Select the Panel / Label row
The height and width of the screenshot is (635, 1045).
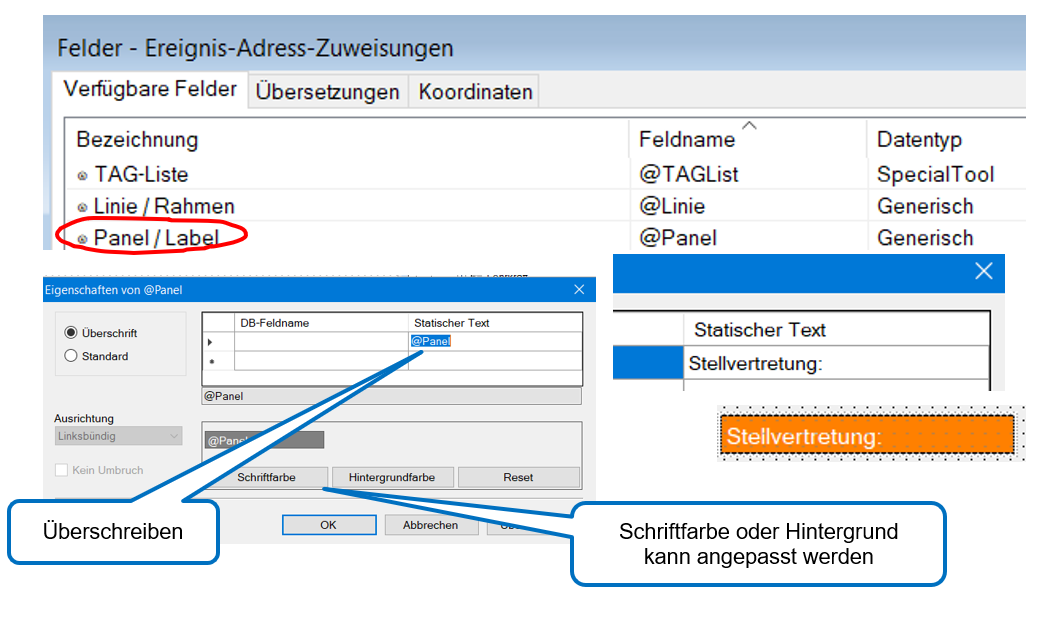tap(545, 237)
